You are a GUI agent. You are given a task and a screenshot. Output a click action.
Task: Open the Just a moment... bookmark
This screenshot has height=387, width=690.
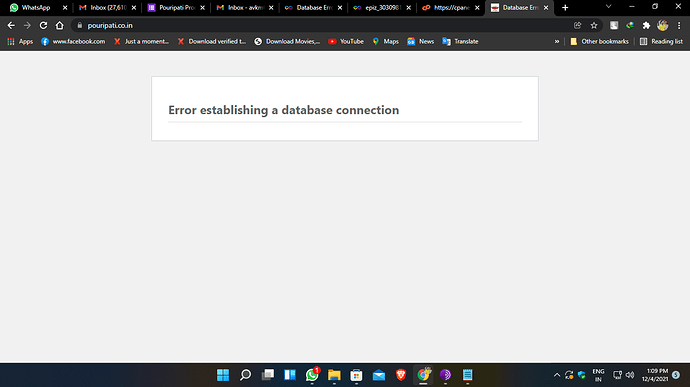coord(141,41)
